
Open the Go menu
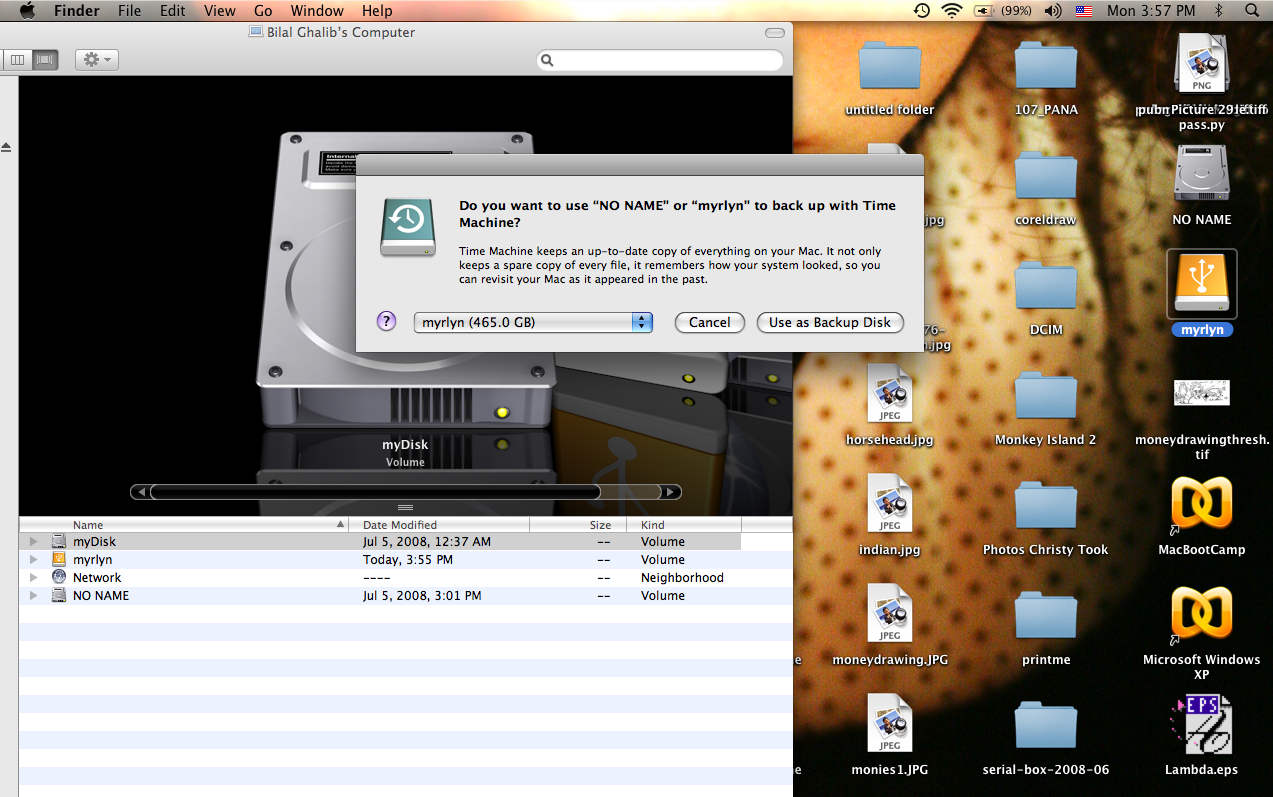point(263,11)
